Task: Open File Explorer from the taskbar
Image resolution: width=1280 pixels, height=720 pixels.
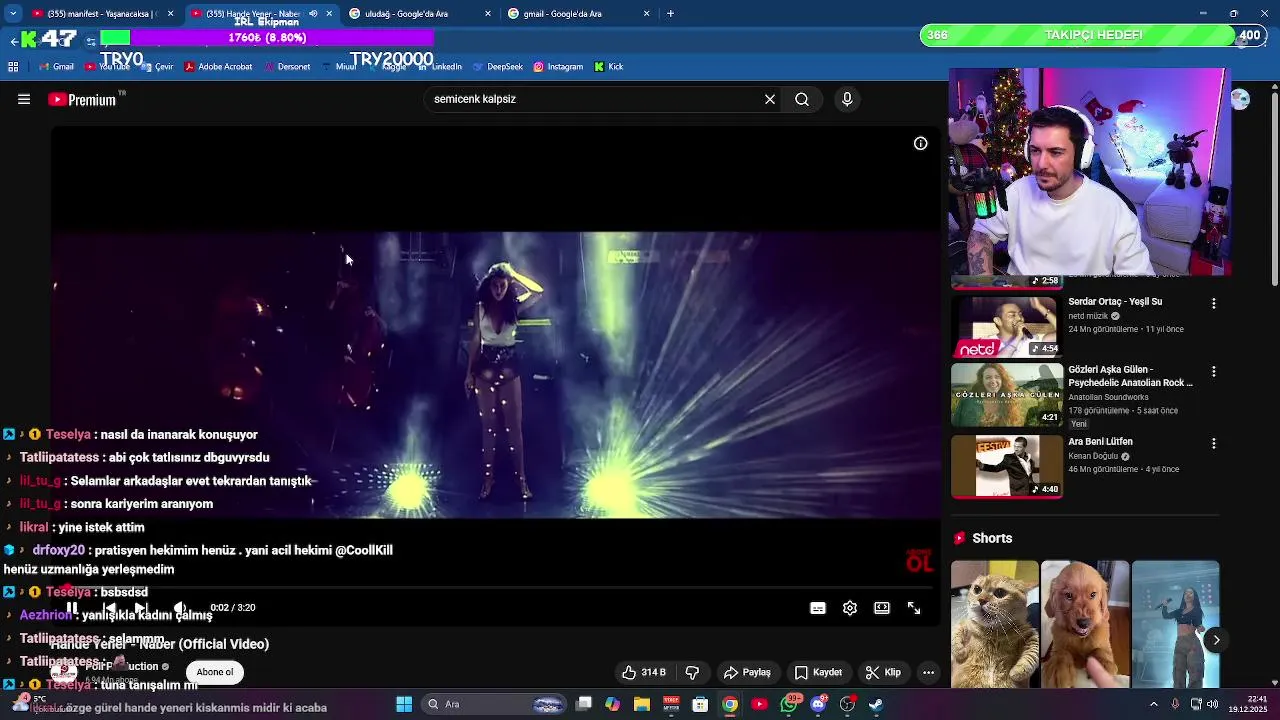Action: pyautogui.click(x=642, y=704)
